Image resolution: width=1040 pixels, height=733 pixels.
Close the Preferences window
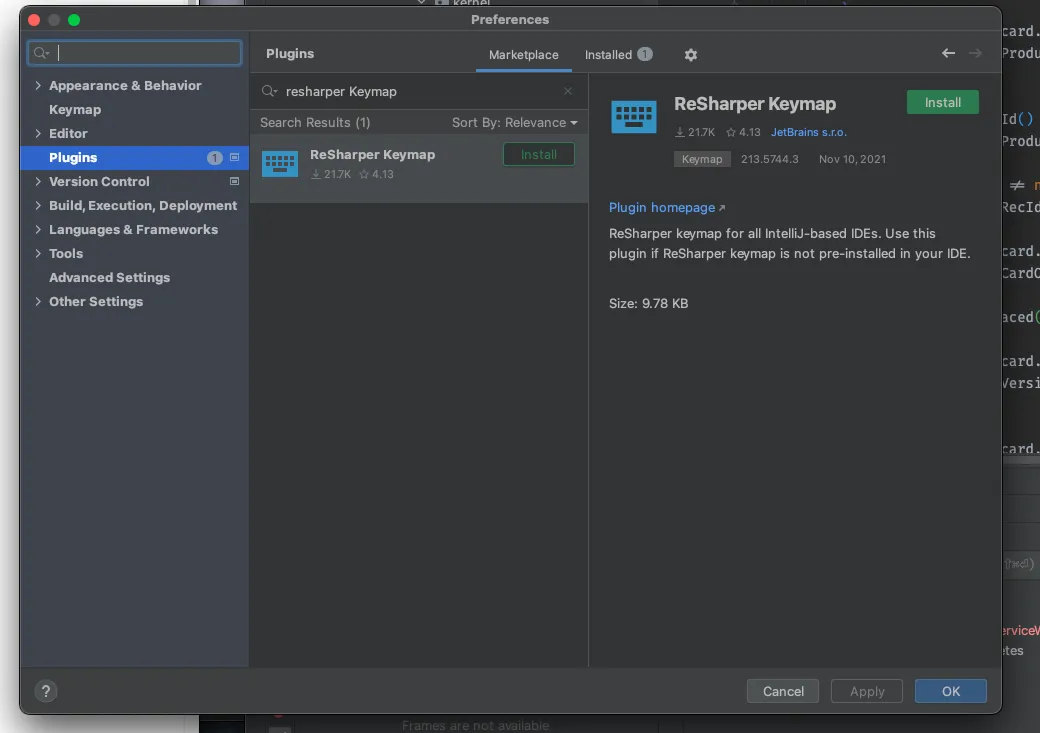tap(34, 20)
